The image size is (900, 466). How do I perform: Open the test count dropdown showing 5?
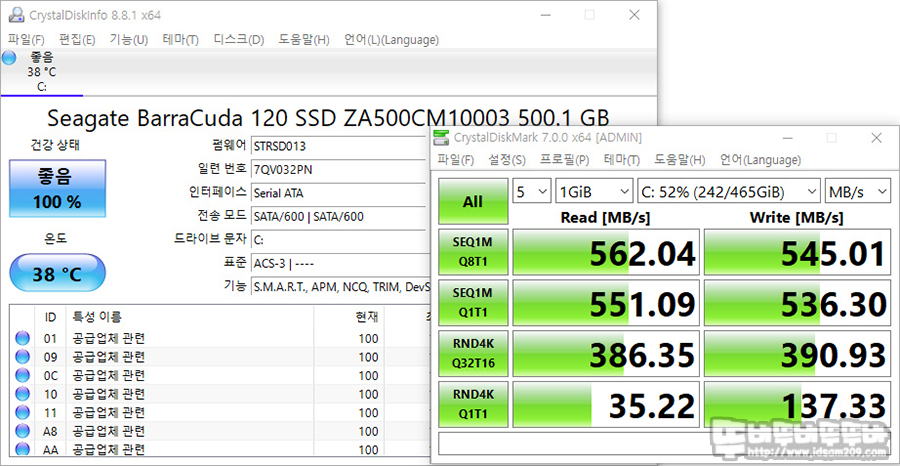(532, 191)
